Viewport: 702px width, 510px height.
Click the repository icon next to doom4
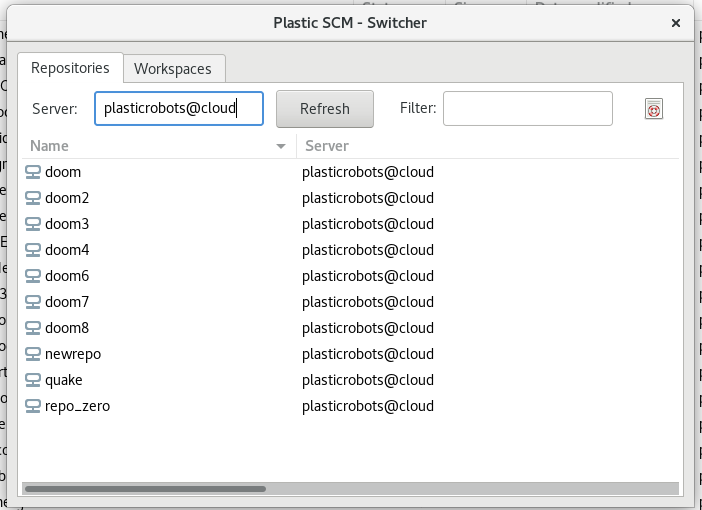[x=33, y=250]
